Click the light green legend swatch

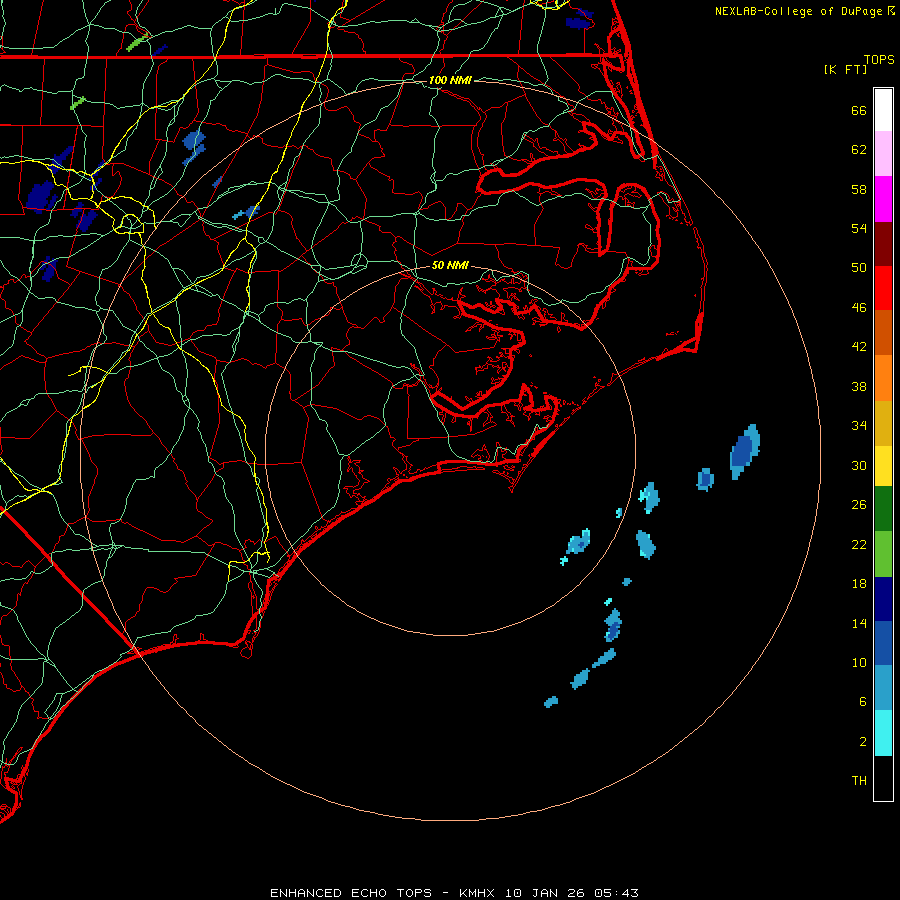pos(883,554)
